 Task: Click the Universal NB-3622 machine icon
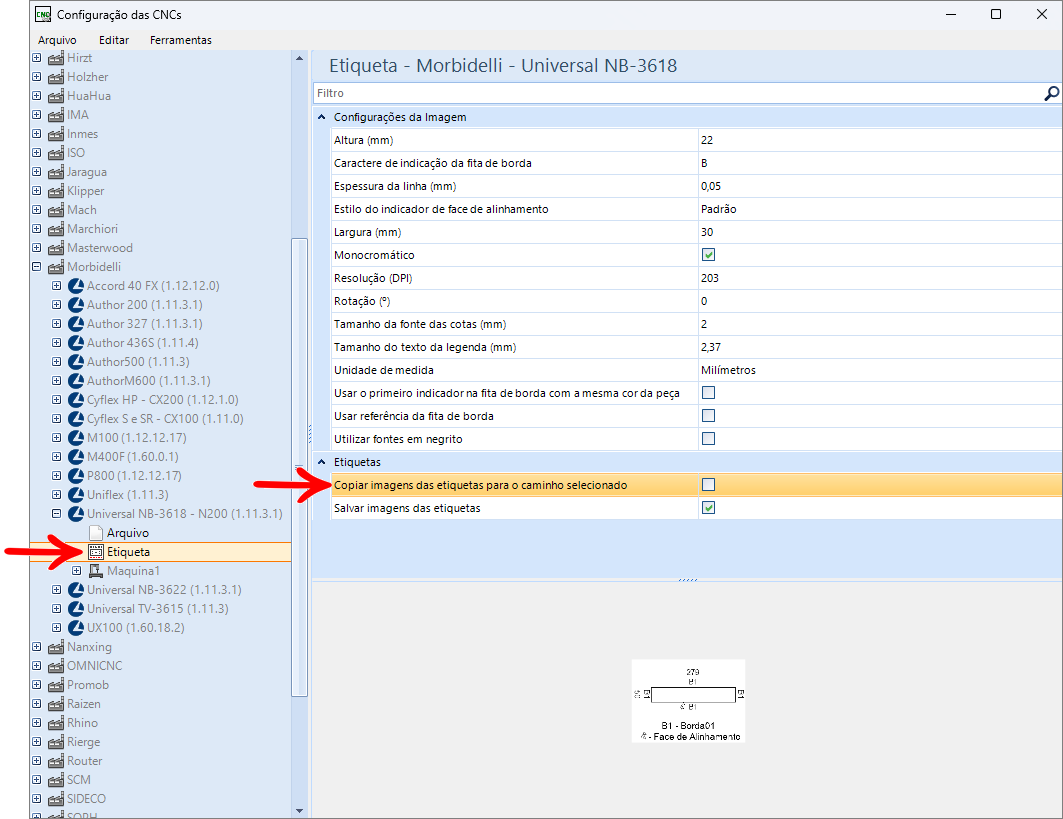click(x=76, y=590)
